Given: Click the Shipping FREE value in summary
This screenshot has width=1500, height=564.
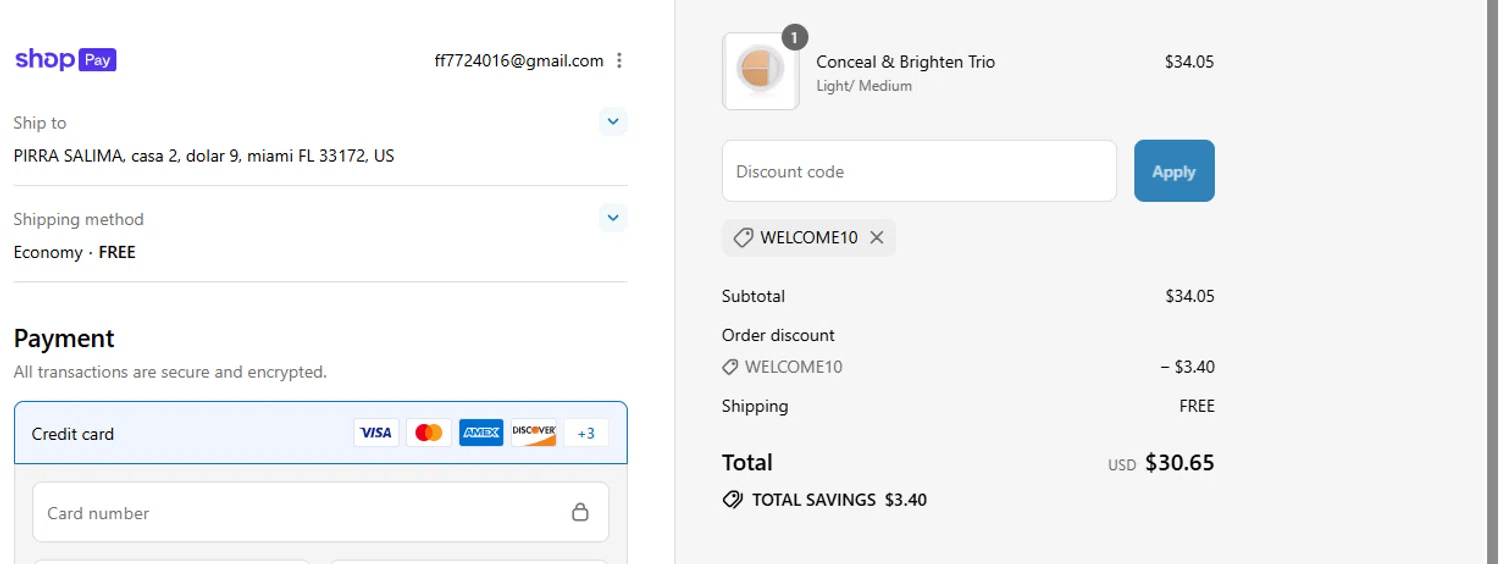Looking at the screenshot, I should (x=1197, y=406).
